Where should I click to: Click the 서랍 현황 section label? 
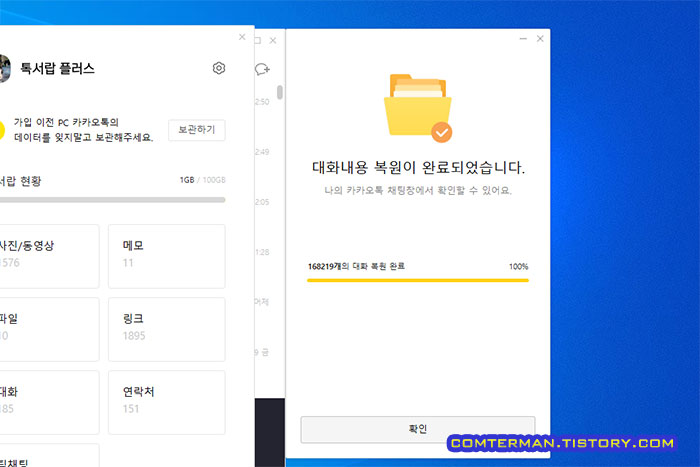(x=21, y=181)
